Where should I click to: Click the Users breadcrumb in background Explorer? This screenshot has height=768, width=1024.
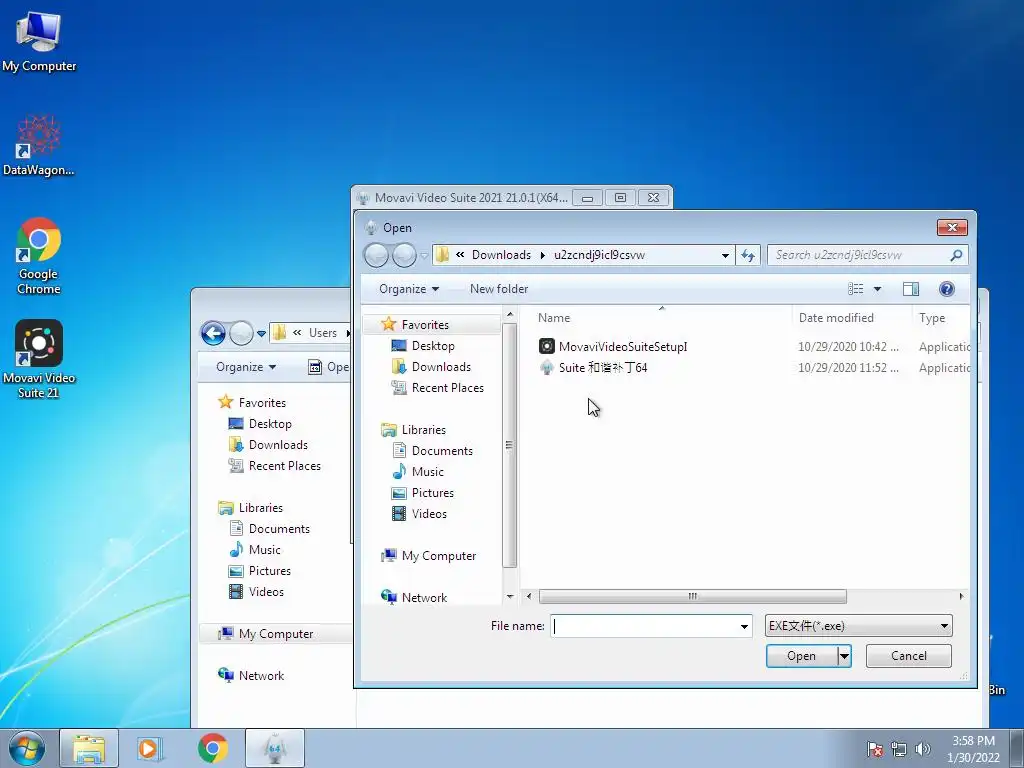323,333
